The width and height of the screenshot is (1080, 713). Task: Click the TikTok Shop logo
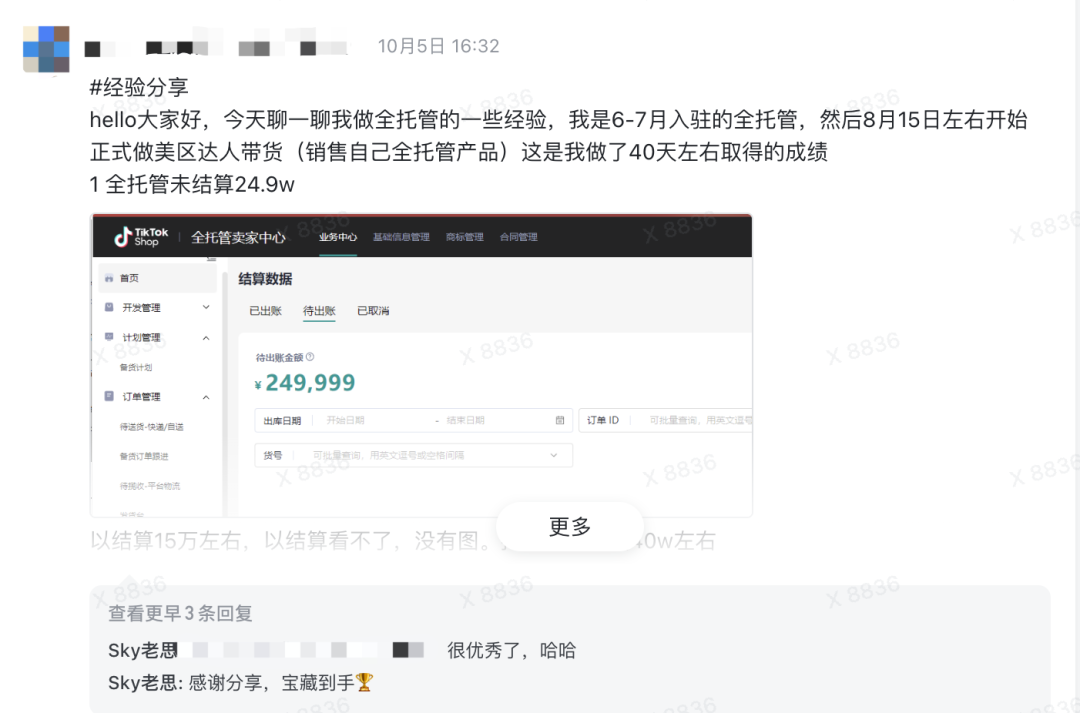click(x=140, y=237)
